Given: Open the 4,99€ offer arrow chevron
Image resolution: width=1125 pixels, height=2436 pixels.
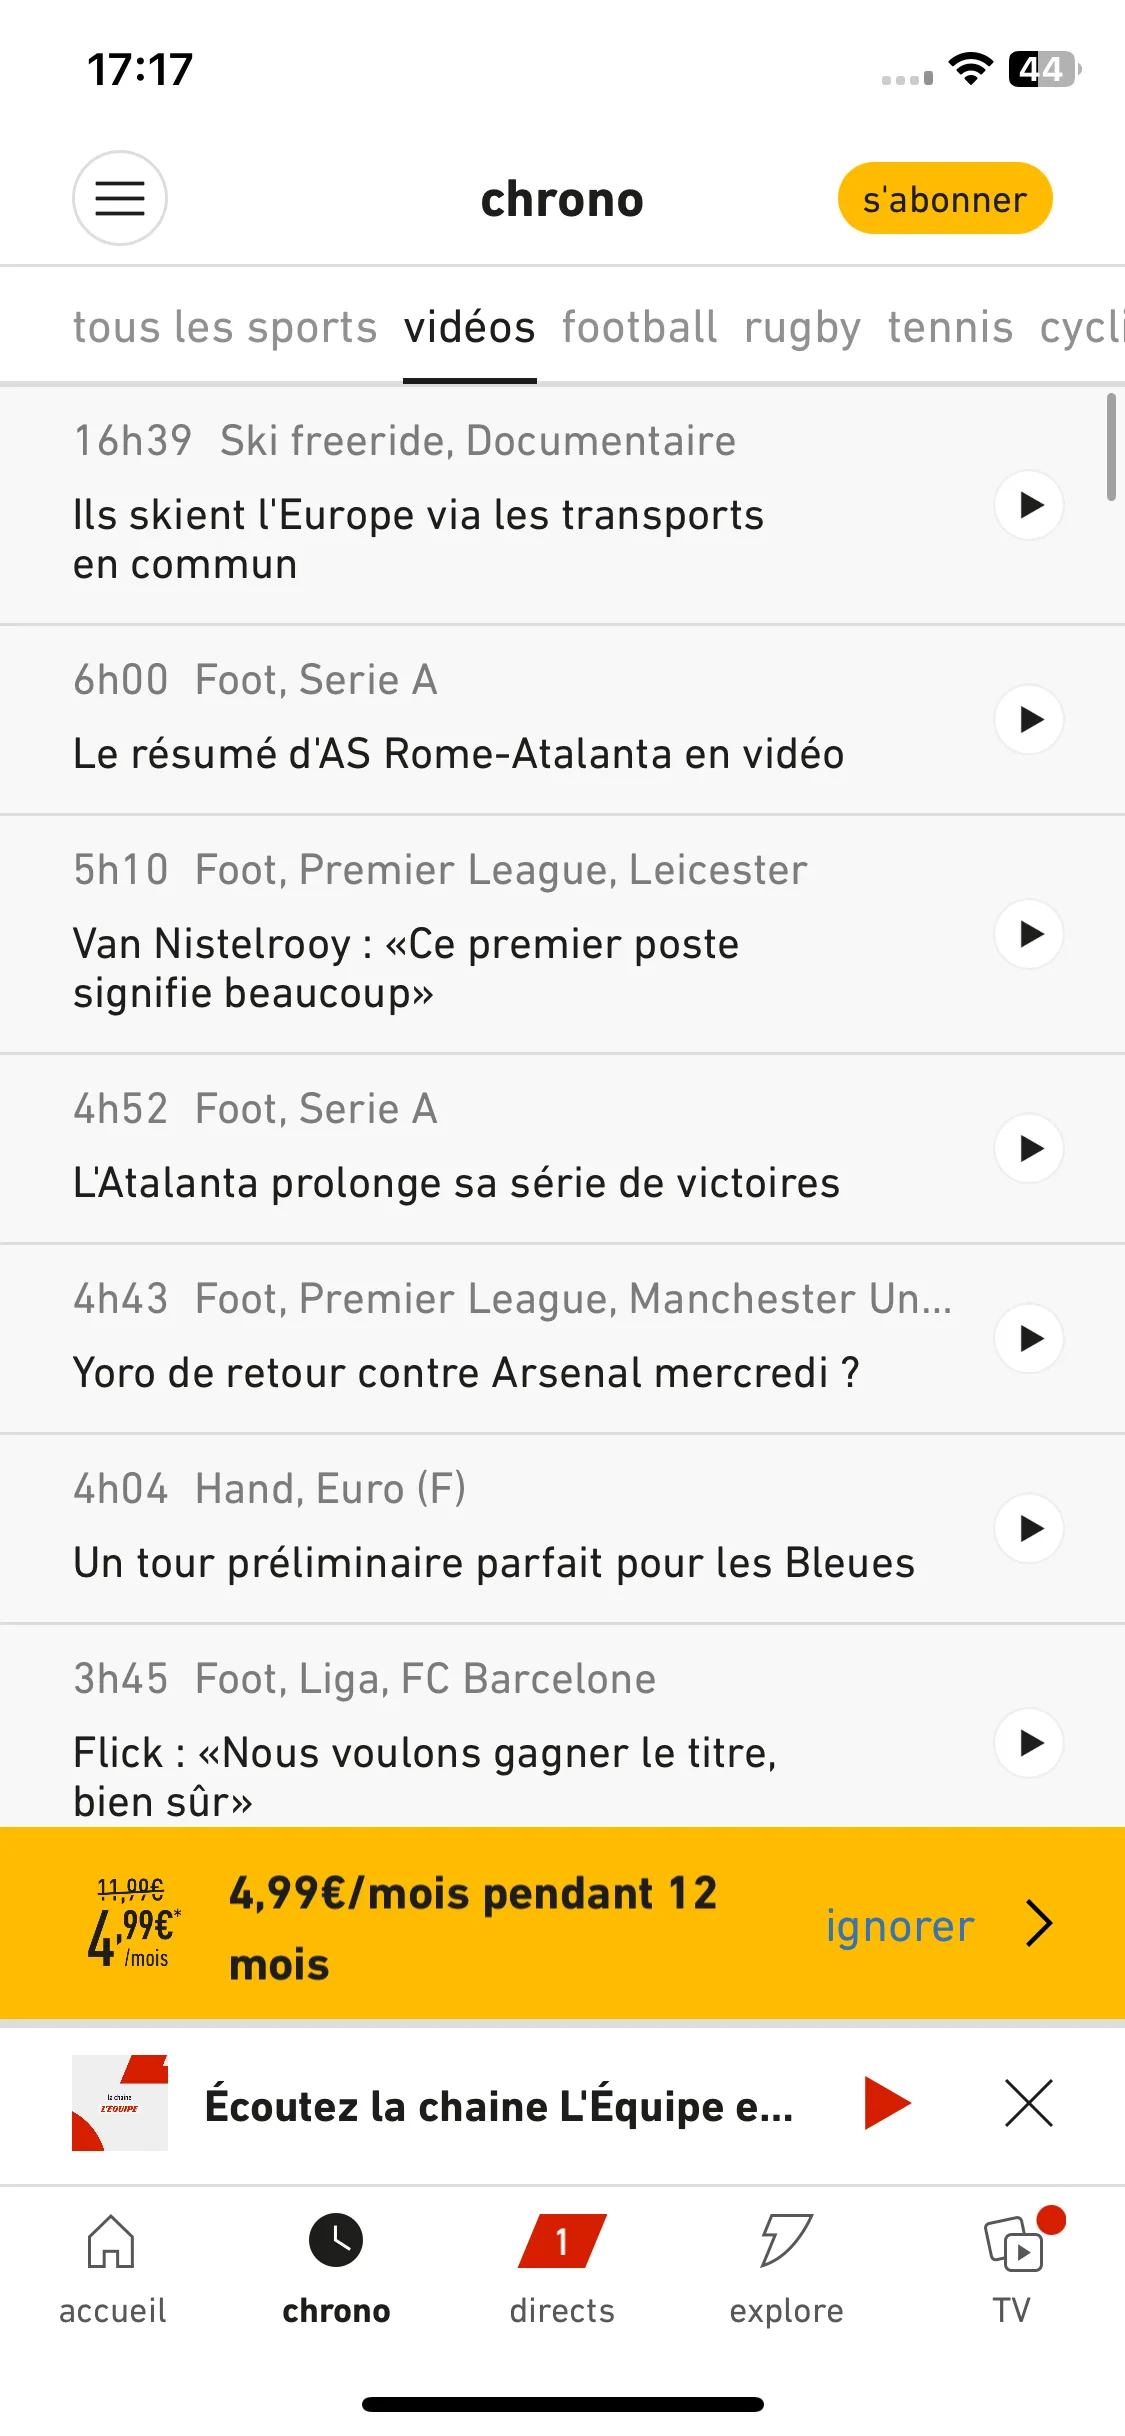Looking at the screenshot, I should click(x=1040, y=1923).
